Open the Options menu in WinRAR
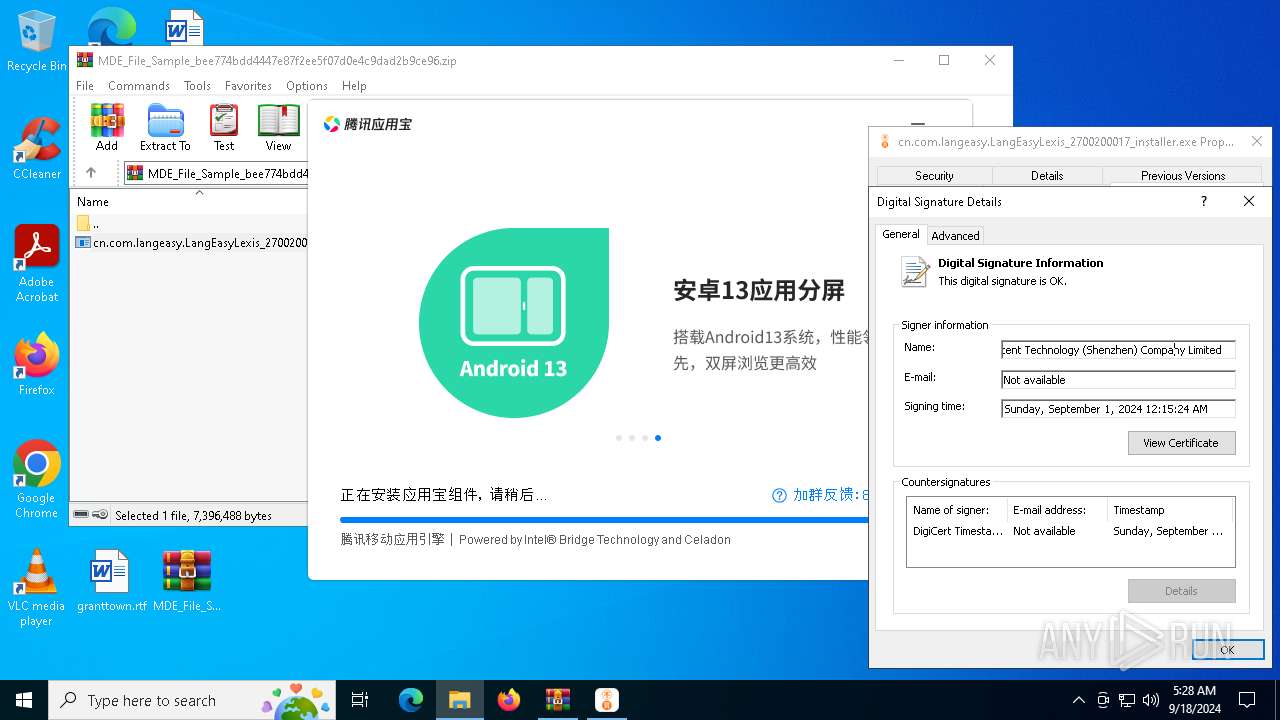 pyautogui.click(x=307, y=86)
